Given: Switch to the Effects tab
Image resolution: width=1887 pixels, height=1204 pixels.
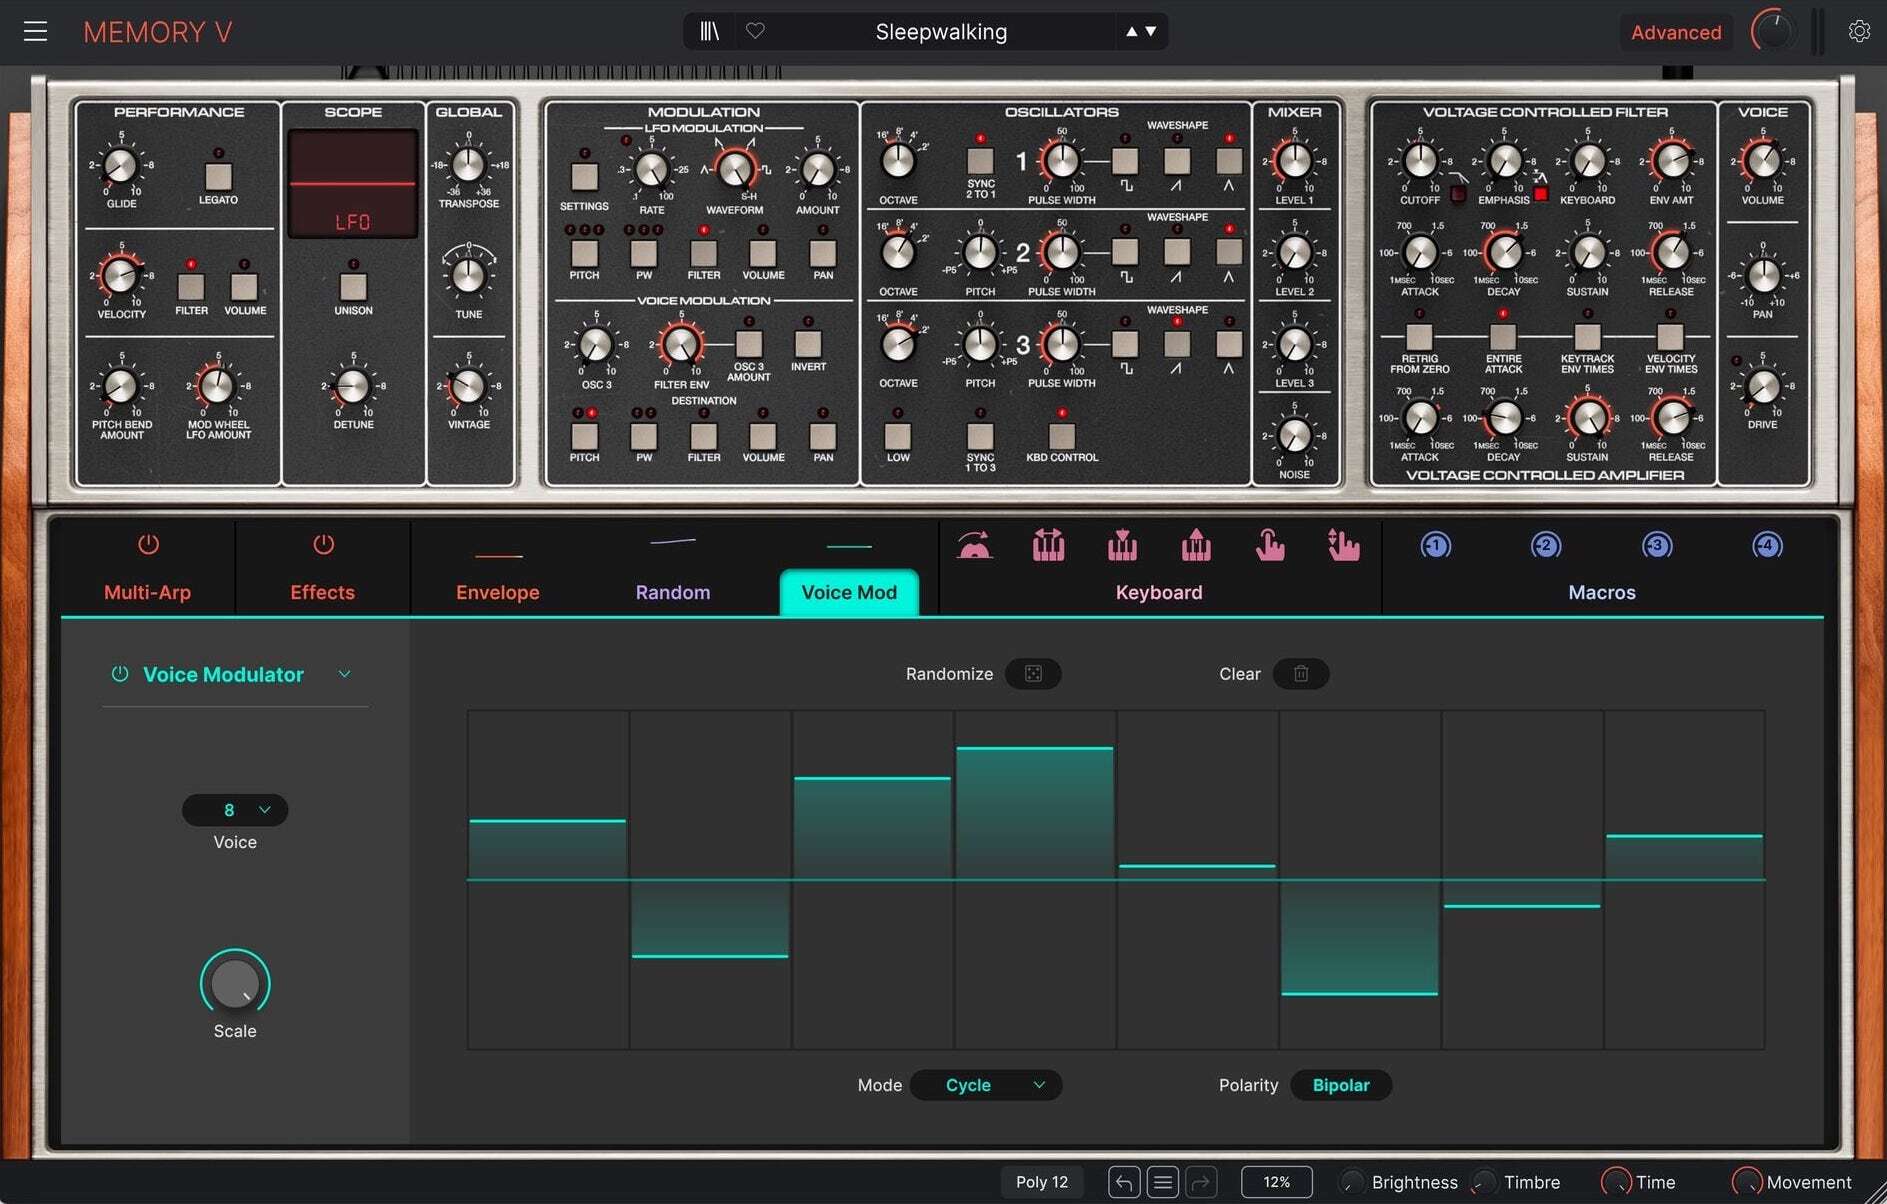Looking at the screenshot, I should (323, 592).
